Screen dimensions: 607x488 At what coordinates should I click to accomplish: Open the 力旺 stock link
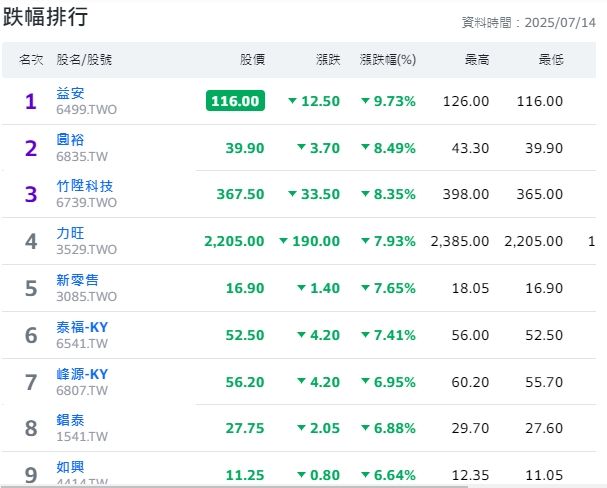click(70, 233)
